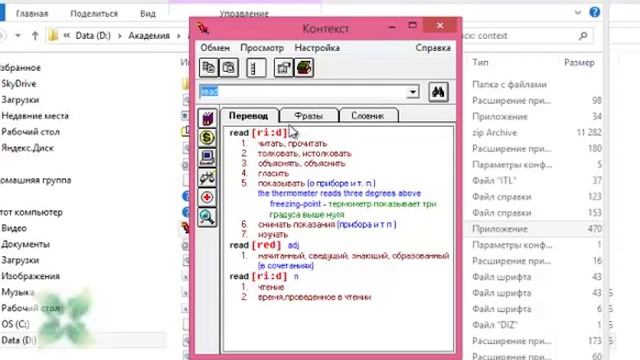The height and width of the screenshot is (360, 640).
Task: Select Видео in the navigation pane
Action: (14, 228)
